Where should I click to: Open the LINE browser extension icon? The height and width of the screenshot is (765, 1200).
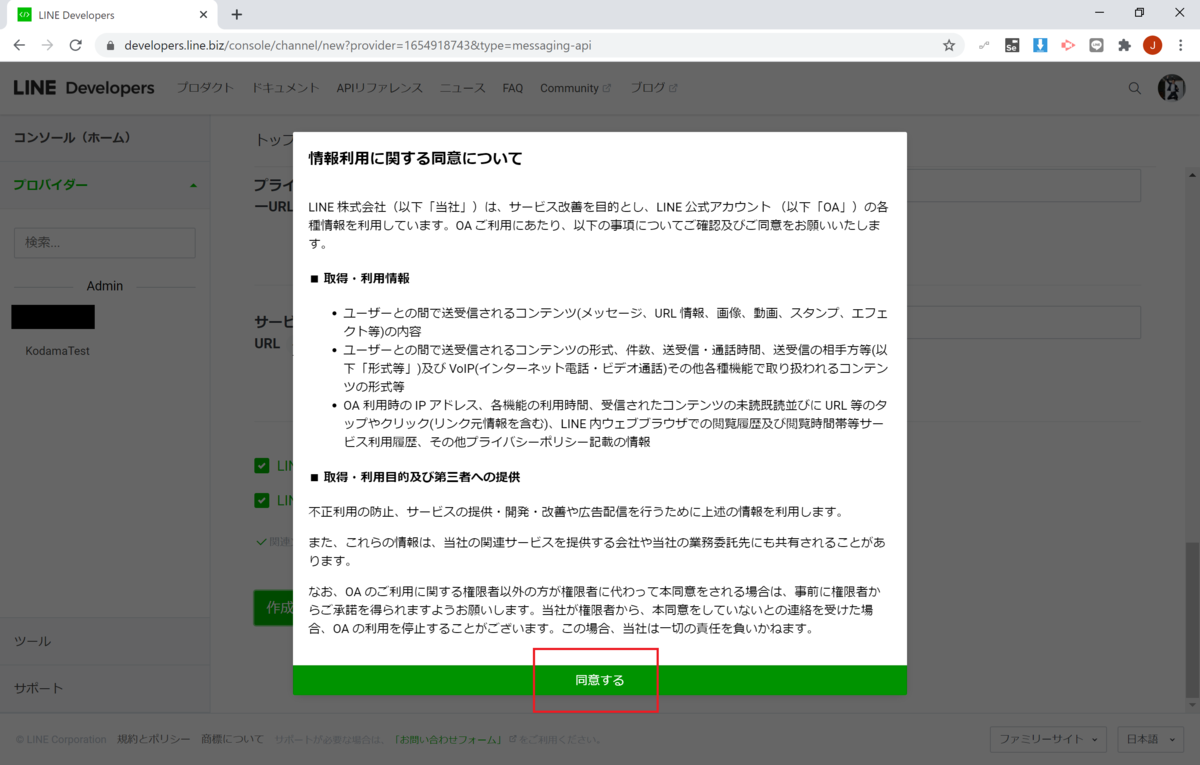tap(1096, 45)
